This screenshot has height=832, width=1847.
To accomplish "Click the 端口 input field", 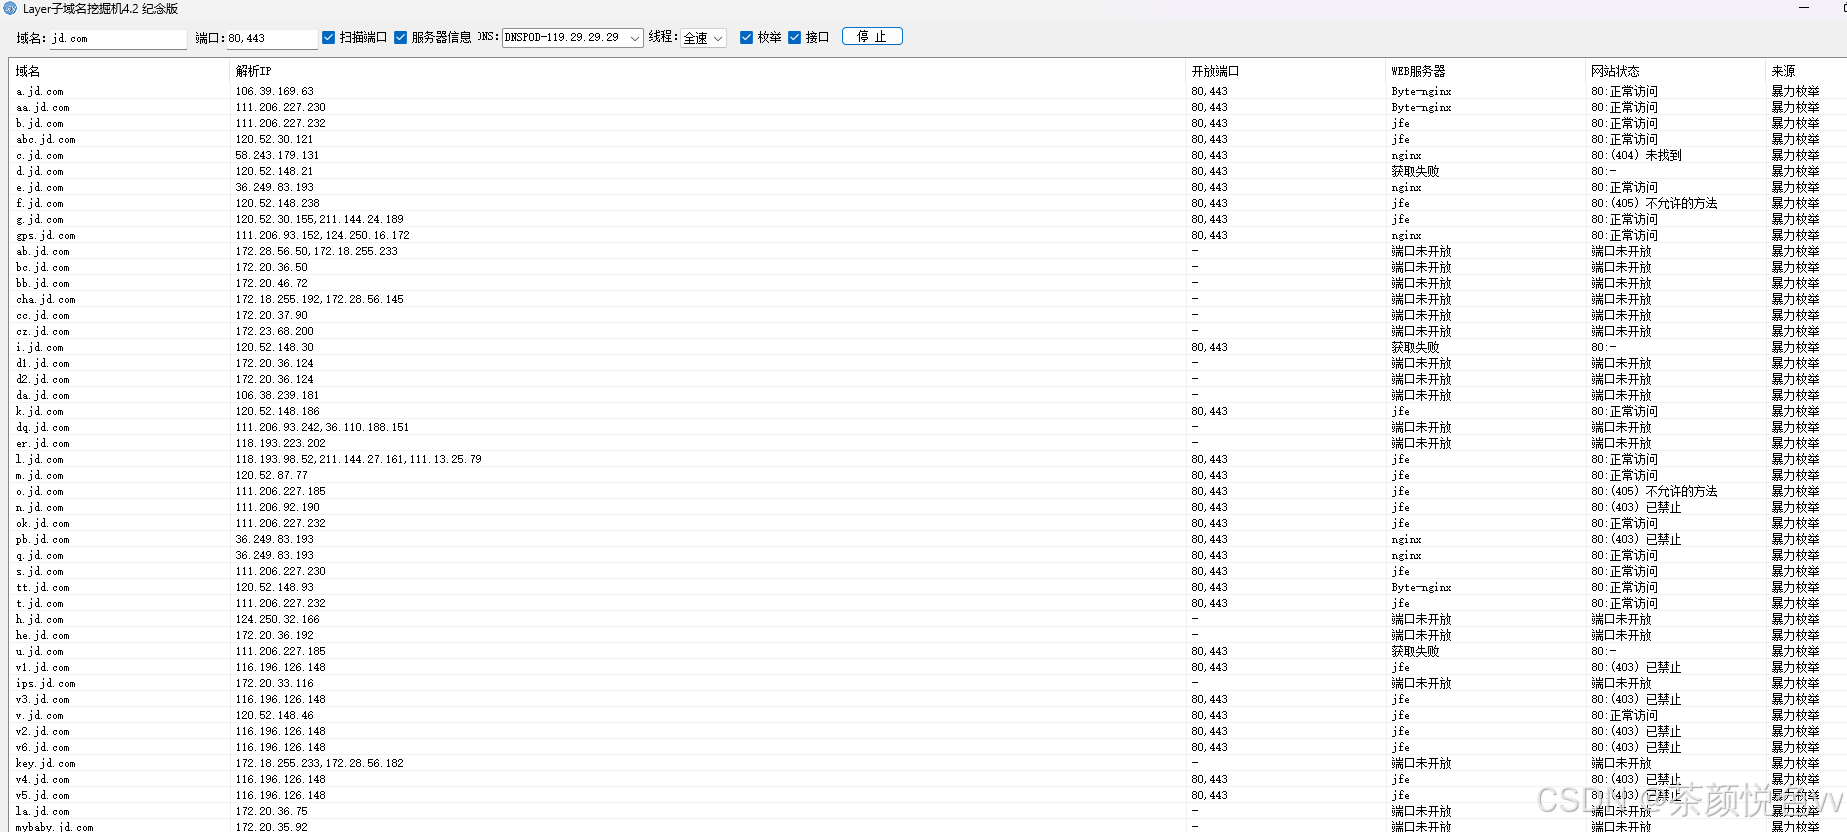I will pyautogui.click(x=271, y=38).
